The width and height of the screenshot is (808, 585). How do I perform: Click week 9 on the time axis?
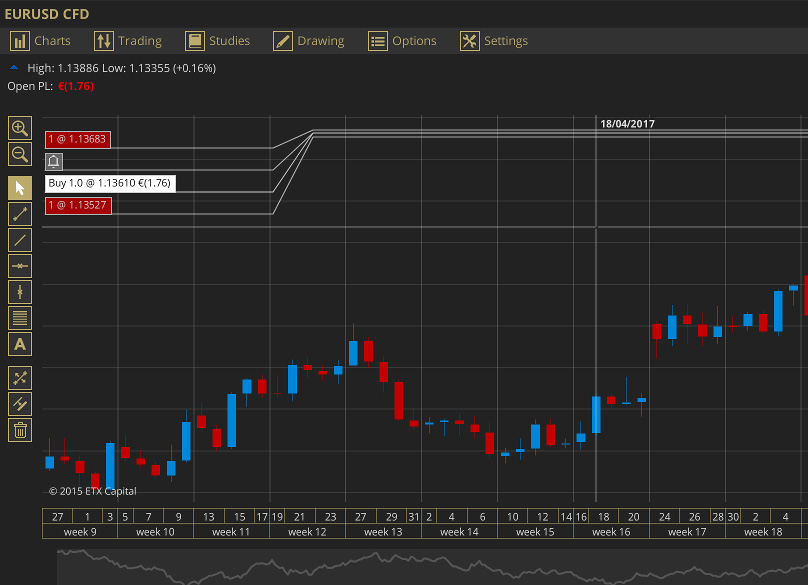click(x=80, y=531)
